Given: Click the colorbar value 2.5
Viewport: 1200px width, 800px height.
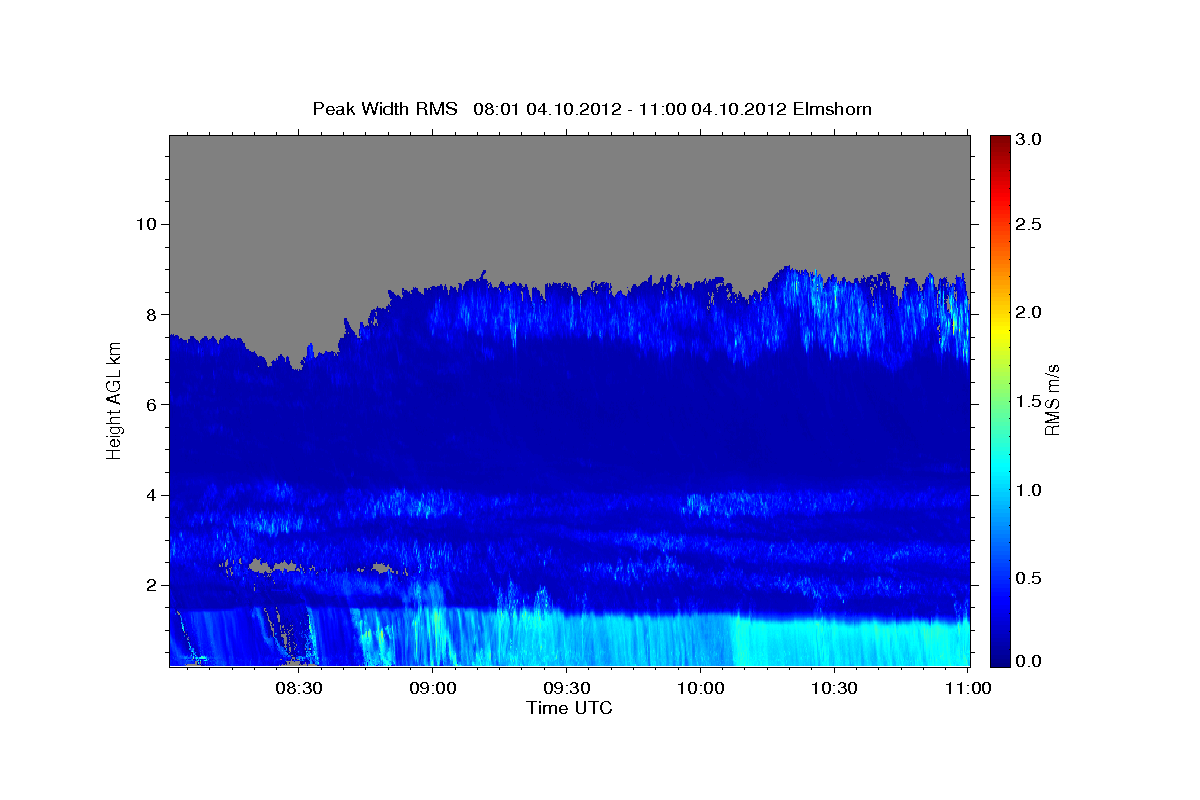Looking at the screenshot, I should (1029, 225).
